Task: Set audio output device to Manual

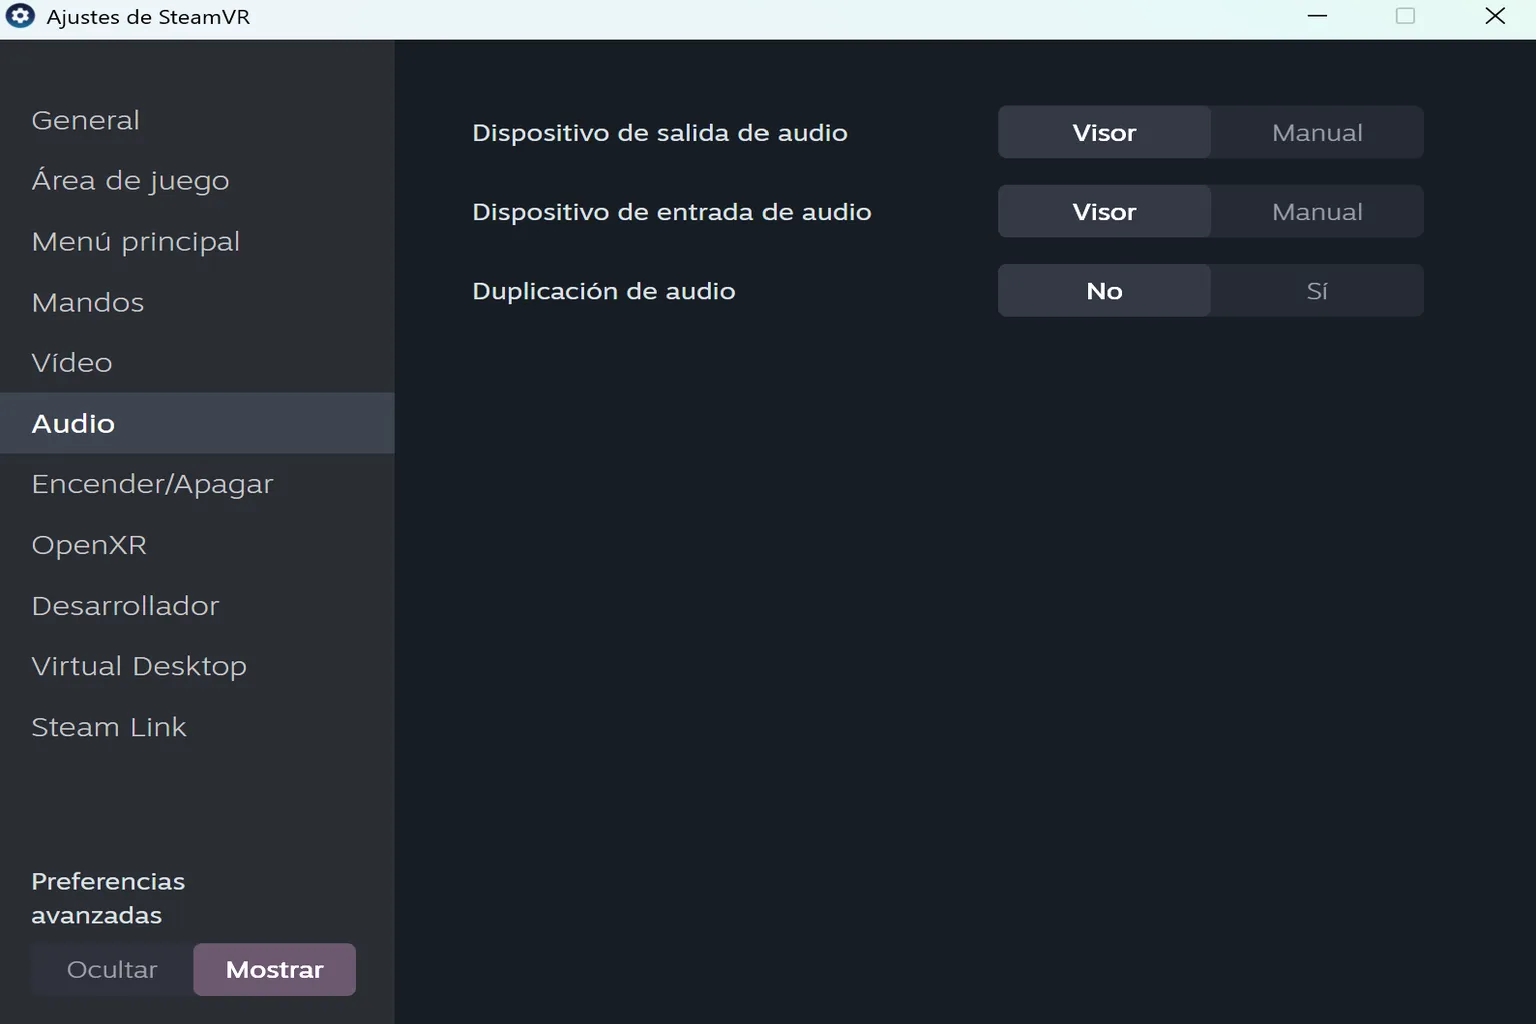Action: tap(1317, 132)
